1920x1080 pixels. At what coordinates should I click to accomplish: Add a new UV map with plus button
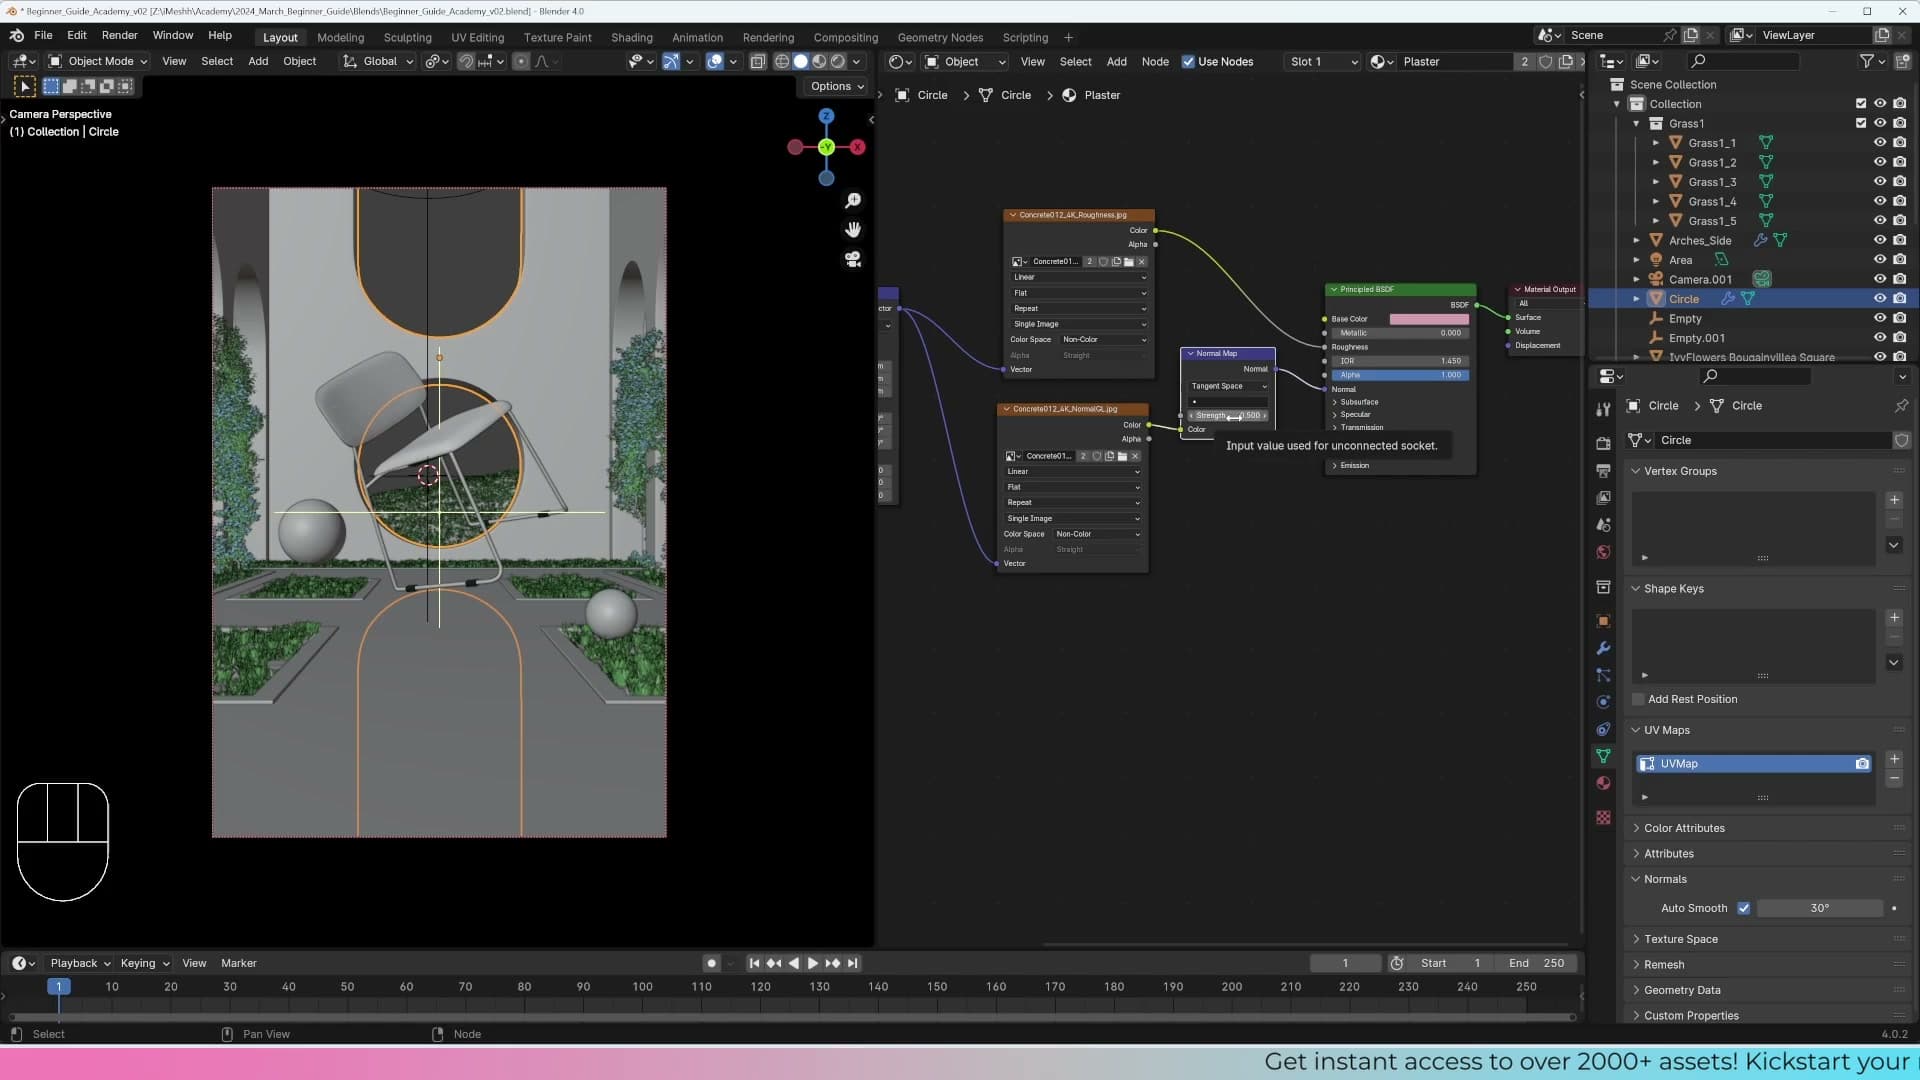pos(1893,760)
